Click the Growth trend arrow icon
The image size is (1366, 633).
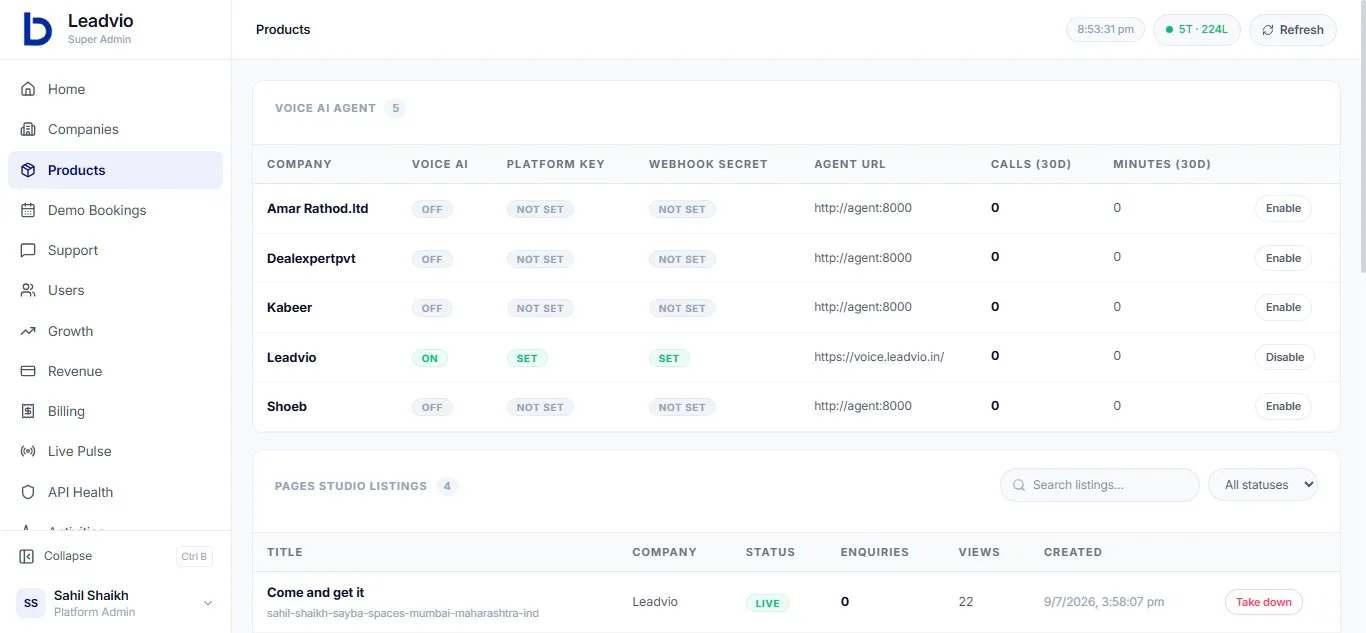(28, 331)
